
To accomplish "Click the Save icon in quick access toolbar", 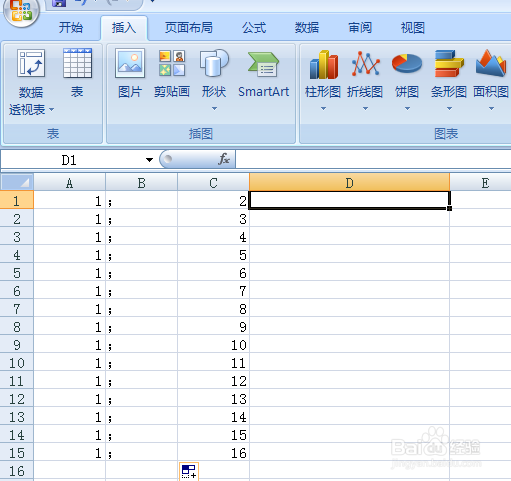I will point(59,3).
